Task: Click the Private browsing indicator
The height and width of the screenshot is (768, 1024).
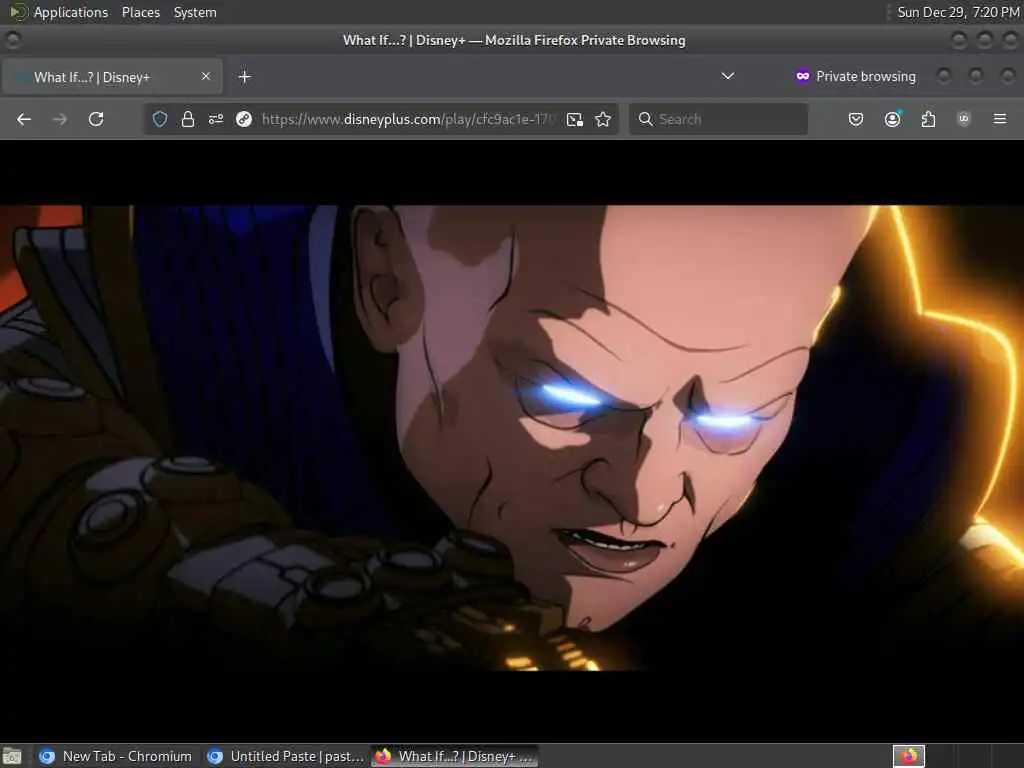Action: [856, 76]
